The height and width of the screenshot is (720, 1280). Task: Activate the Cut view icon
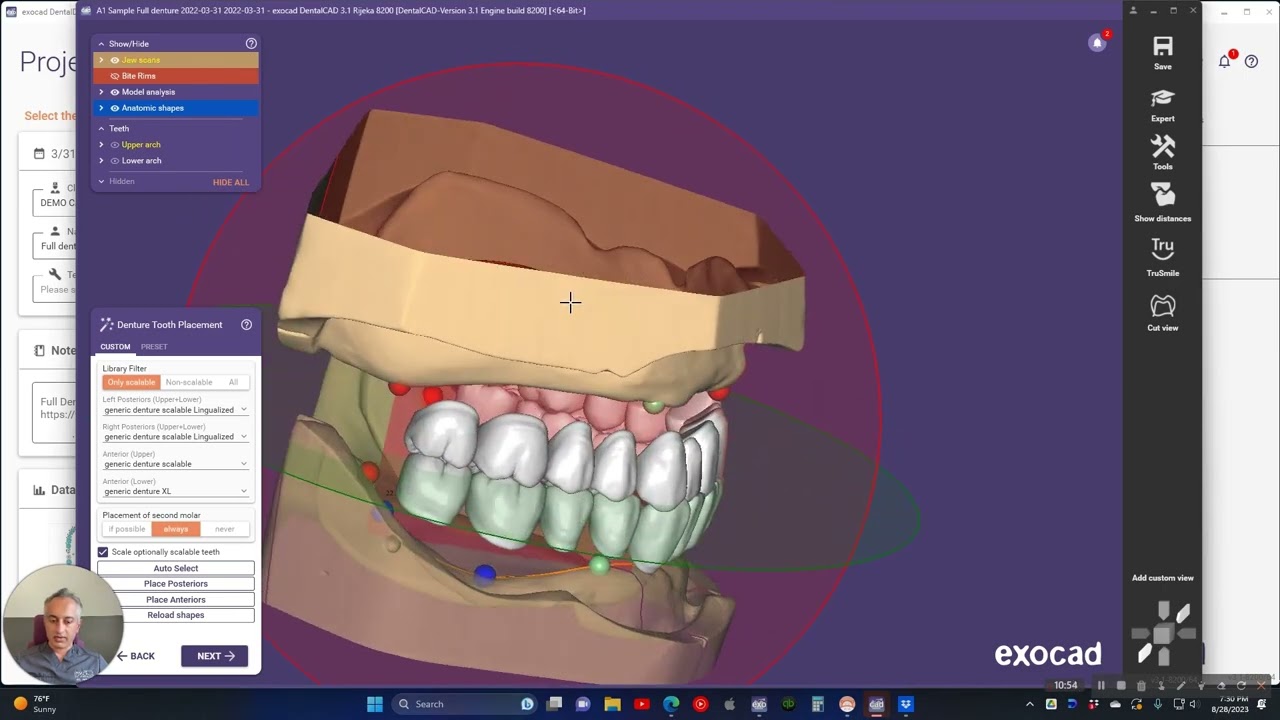(1162, 306)
